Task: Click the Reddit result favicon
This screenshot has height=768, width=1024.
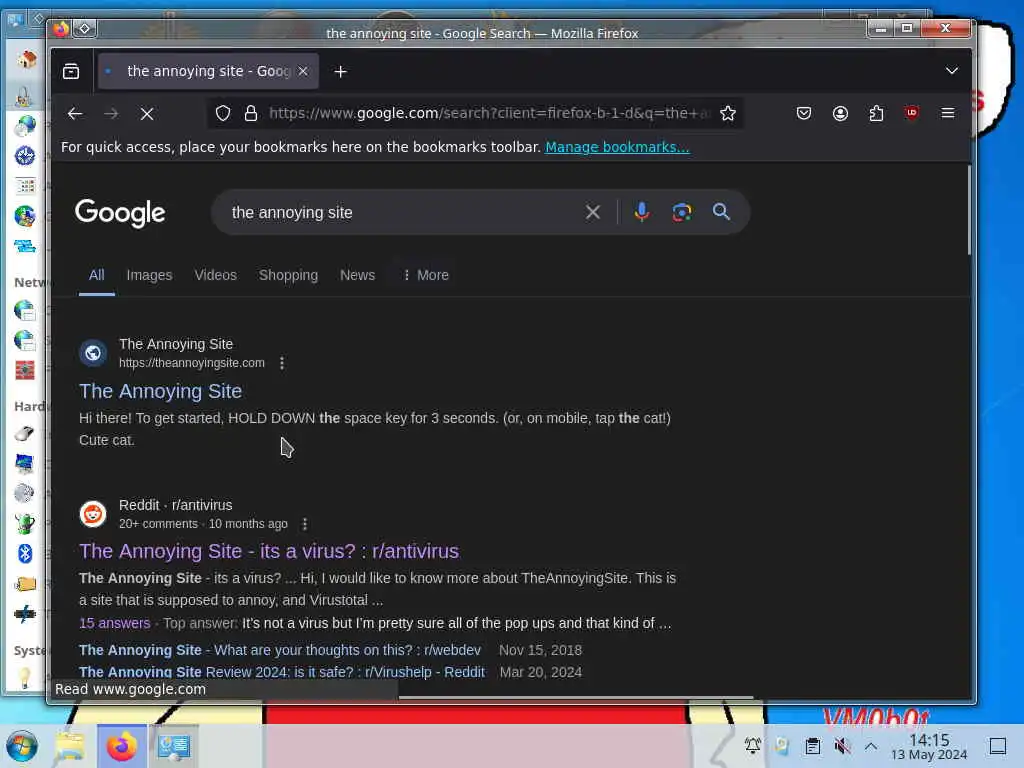Action: [93, 514]
